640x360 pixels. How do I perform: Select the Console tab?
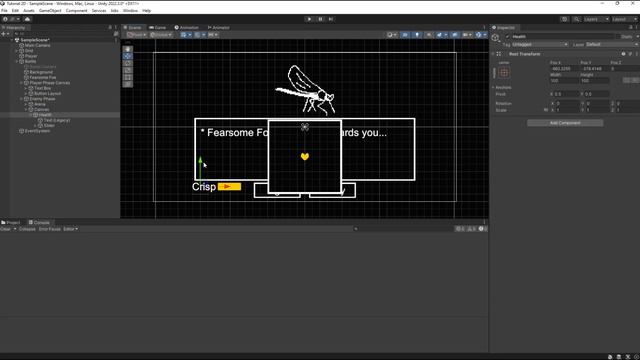(x=39, y=222)
